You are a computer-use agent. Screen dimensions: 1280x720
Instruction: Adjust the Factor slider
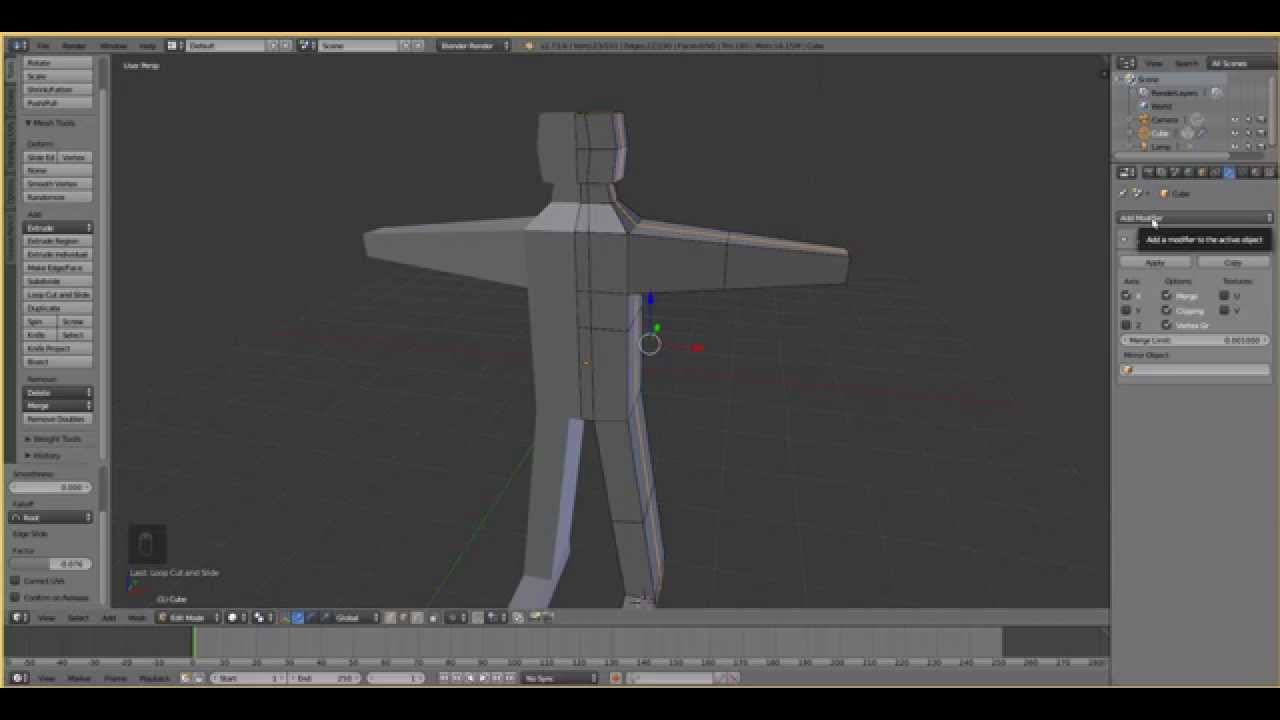pos(51,564)
